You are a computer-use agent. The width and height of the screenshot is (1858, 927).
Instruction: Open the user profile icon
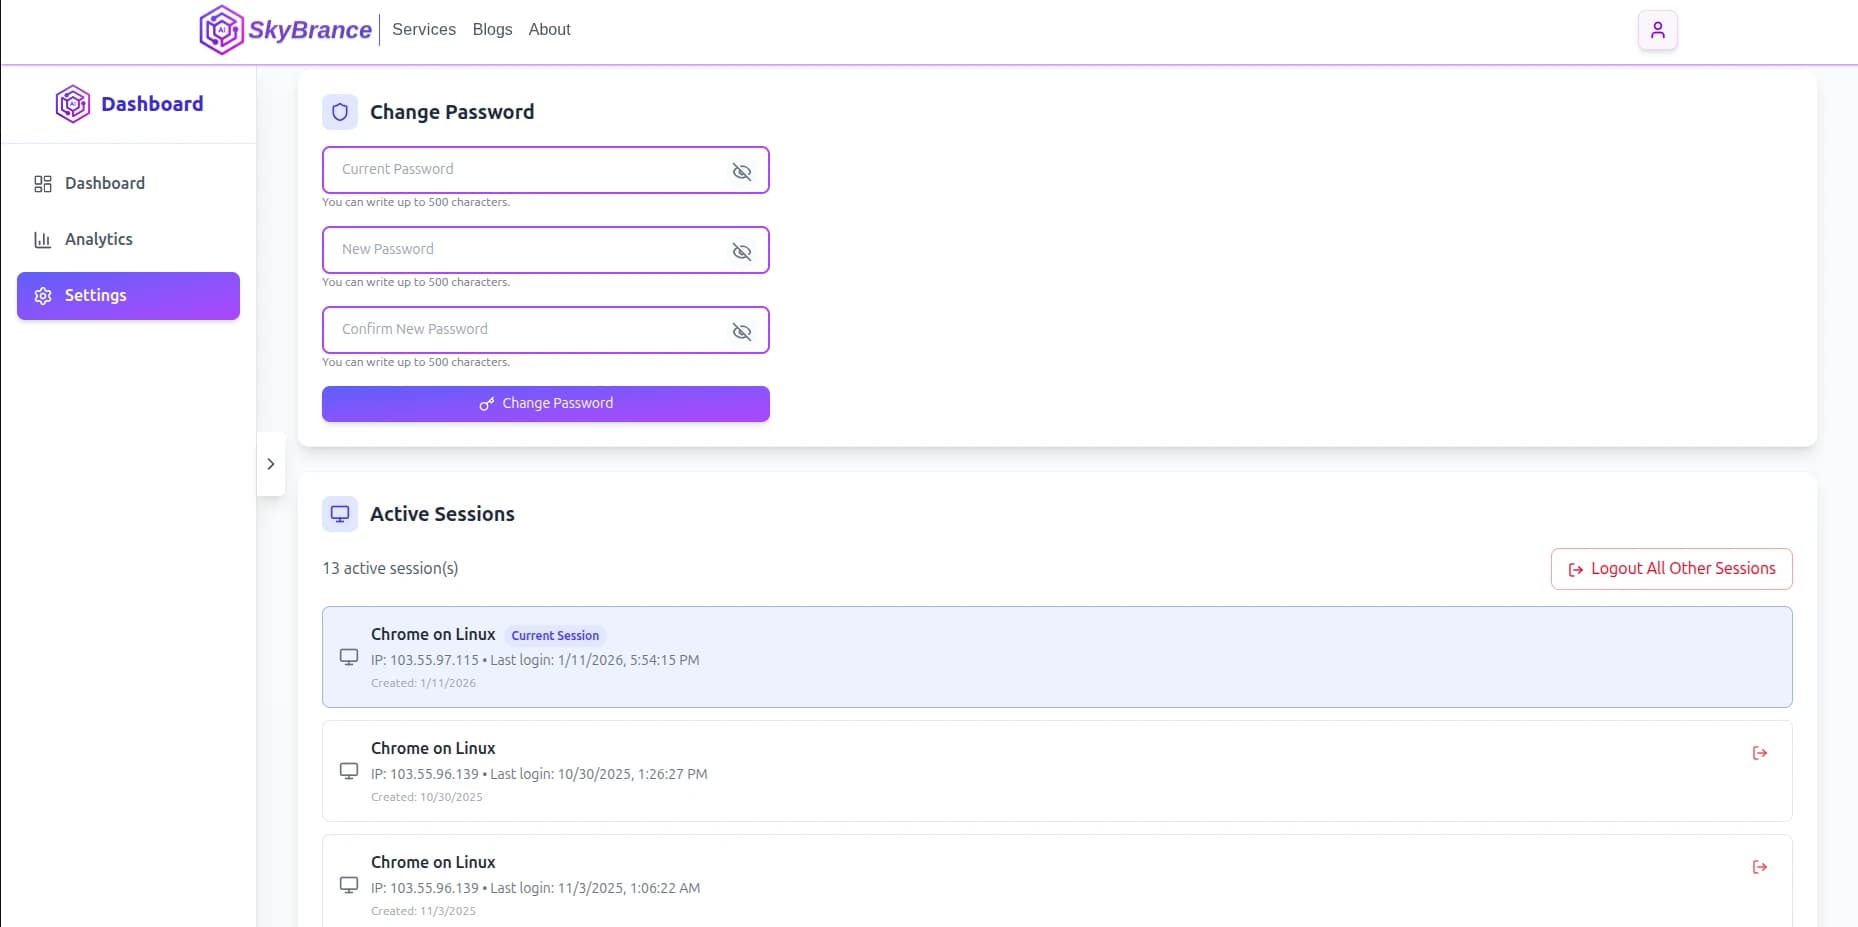coord(1657,30)
